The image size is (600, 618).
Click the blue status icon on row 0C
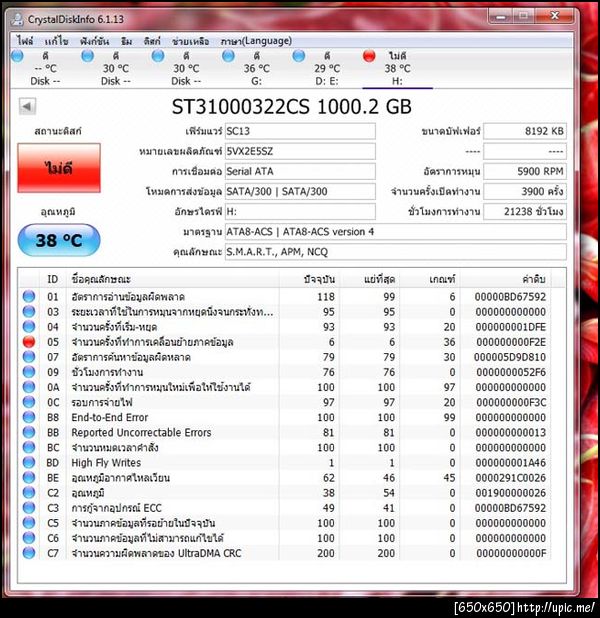[x=29, y=402]
